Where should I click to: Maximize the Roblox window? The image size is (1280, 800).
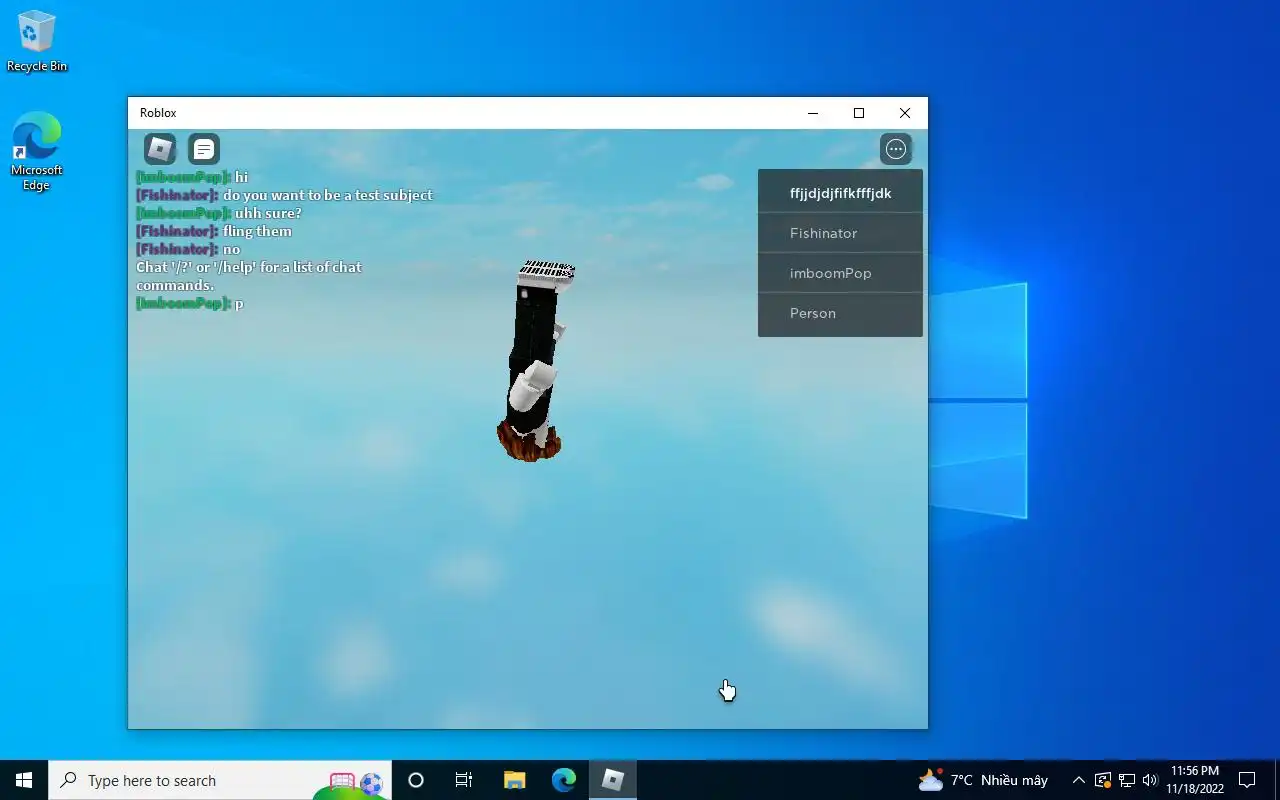(859, 113)
